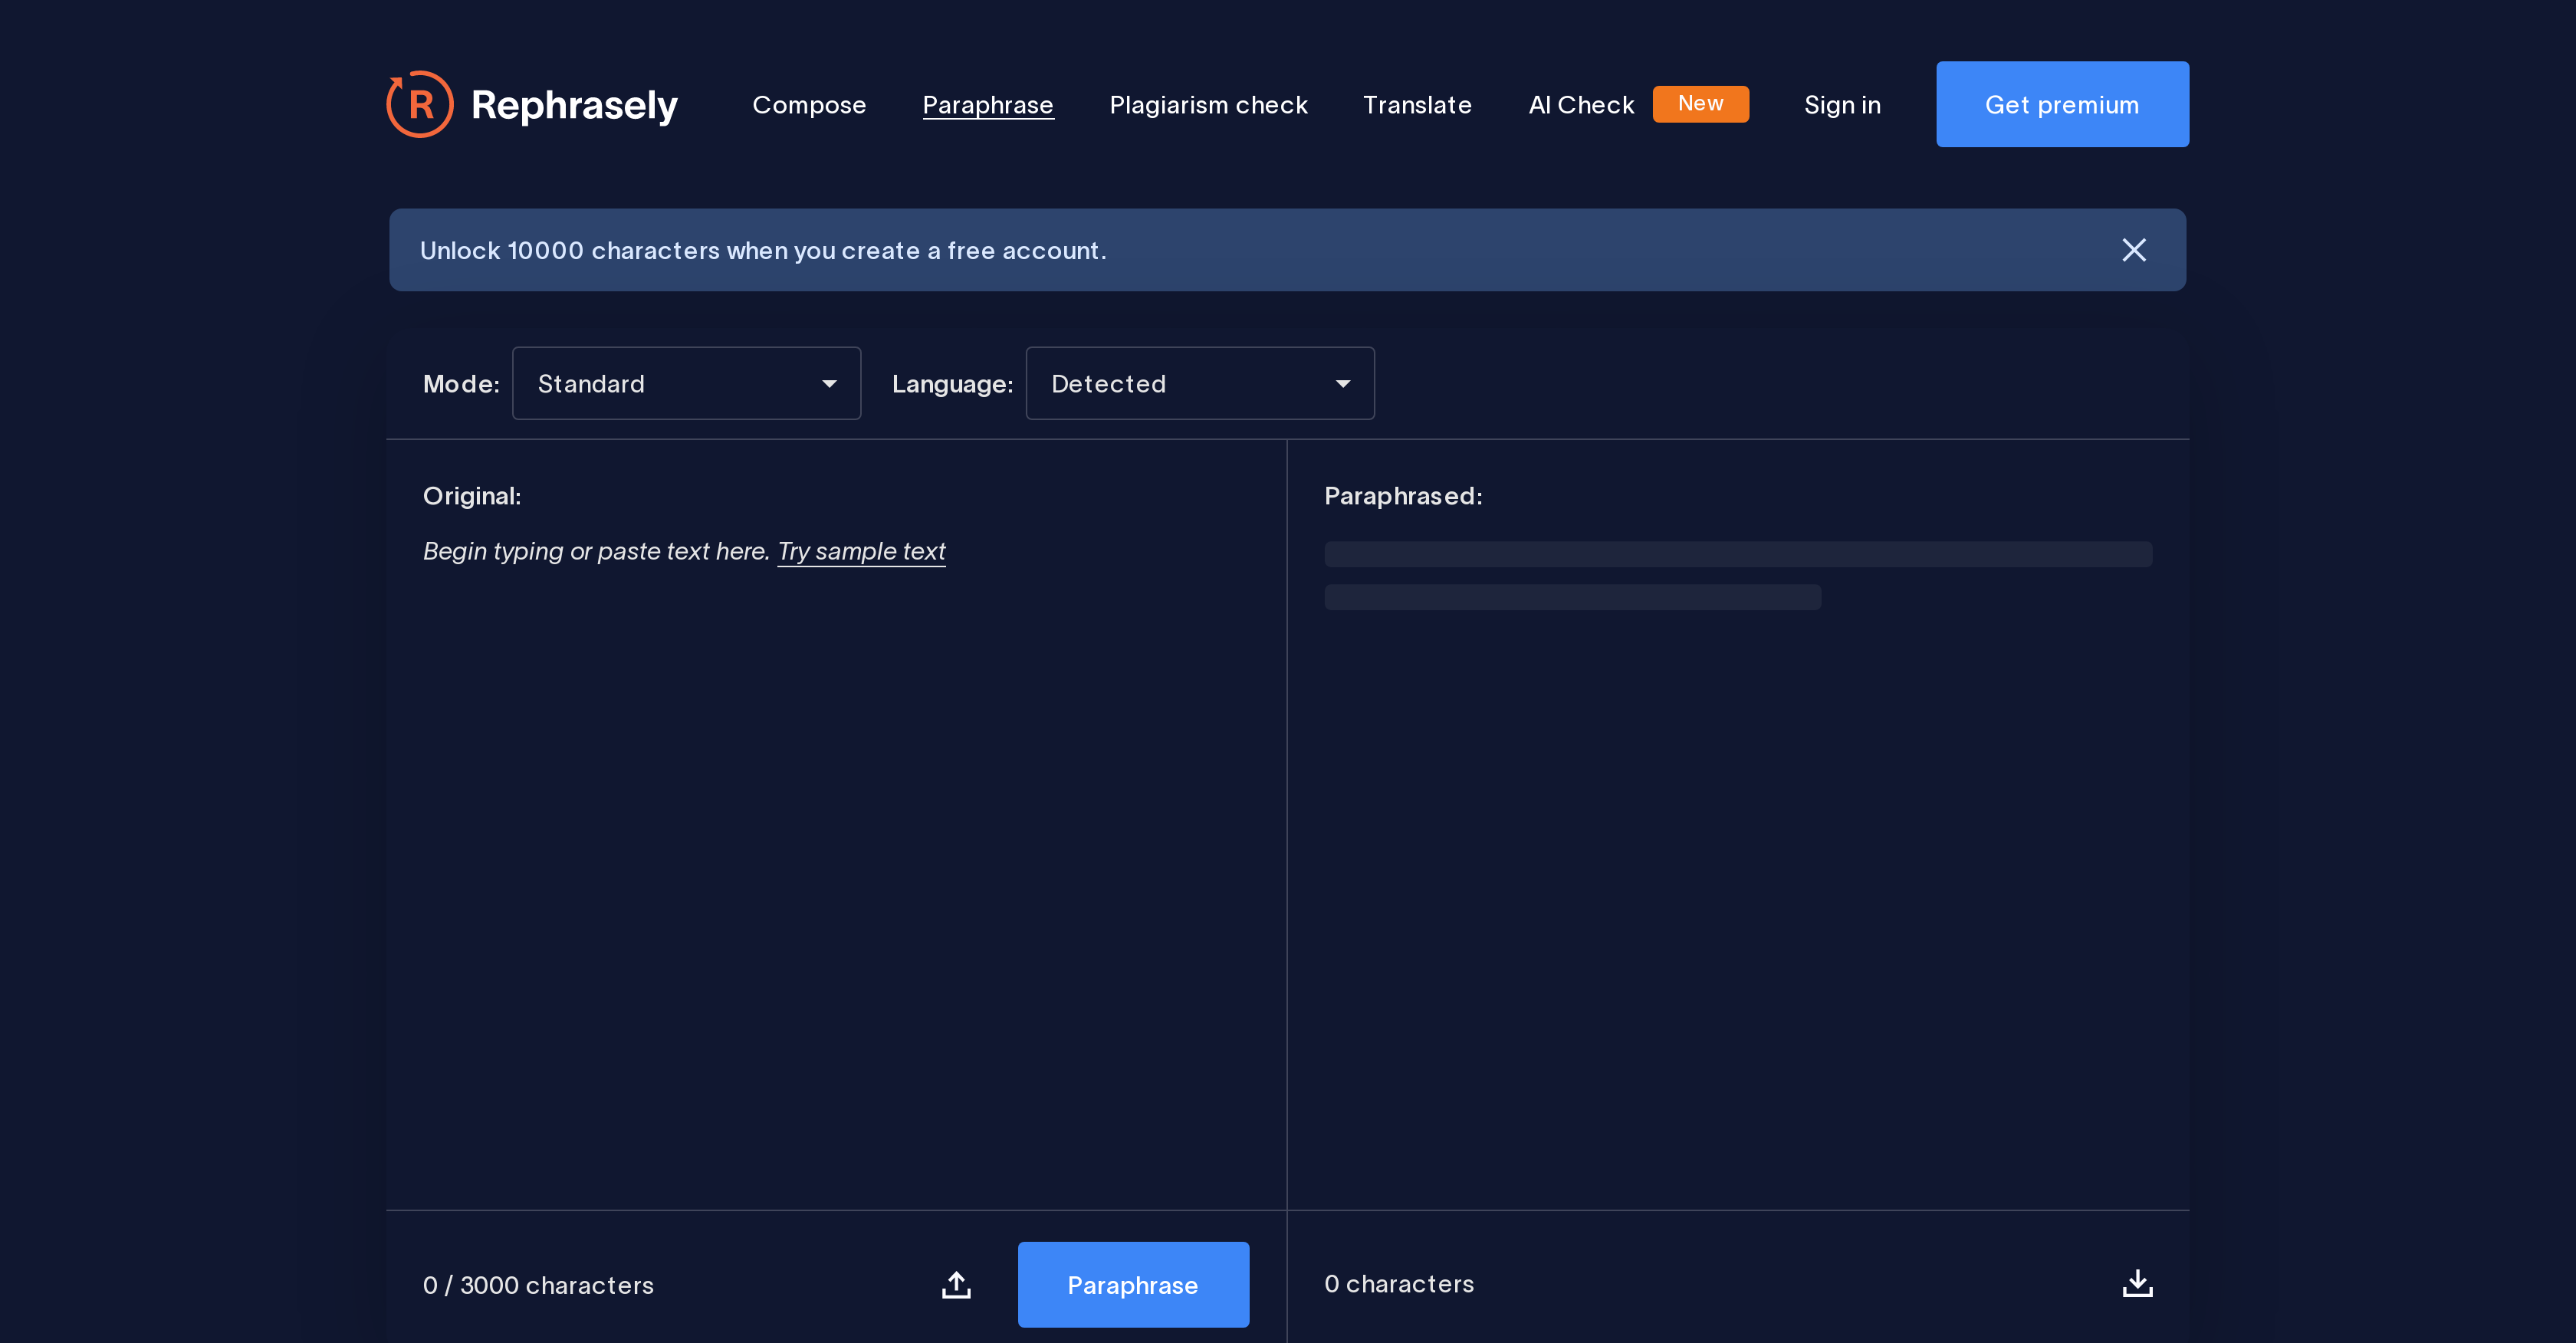Viewport: 2576px width, 1343px height.
Task: Select the Paraphrase navigation item
Action: (x=987, y=104)
